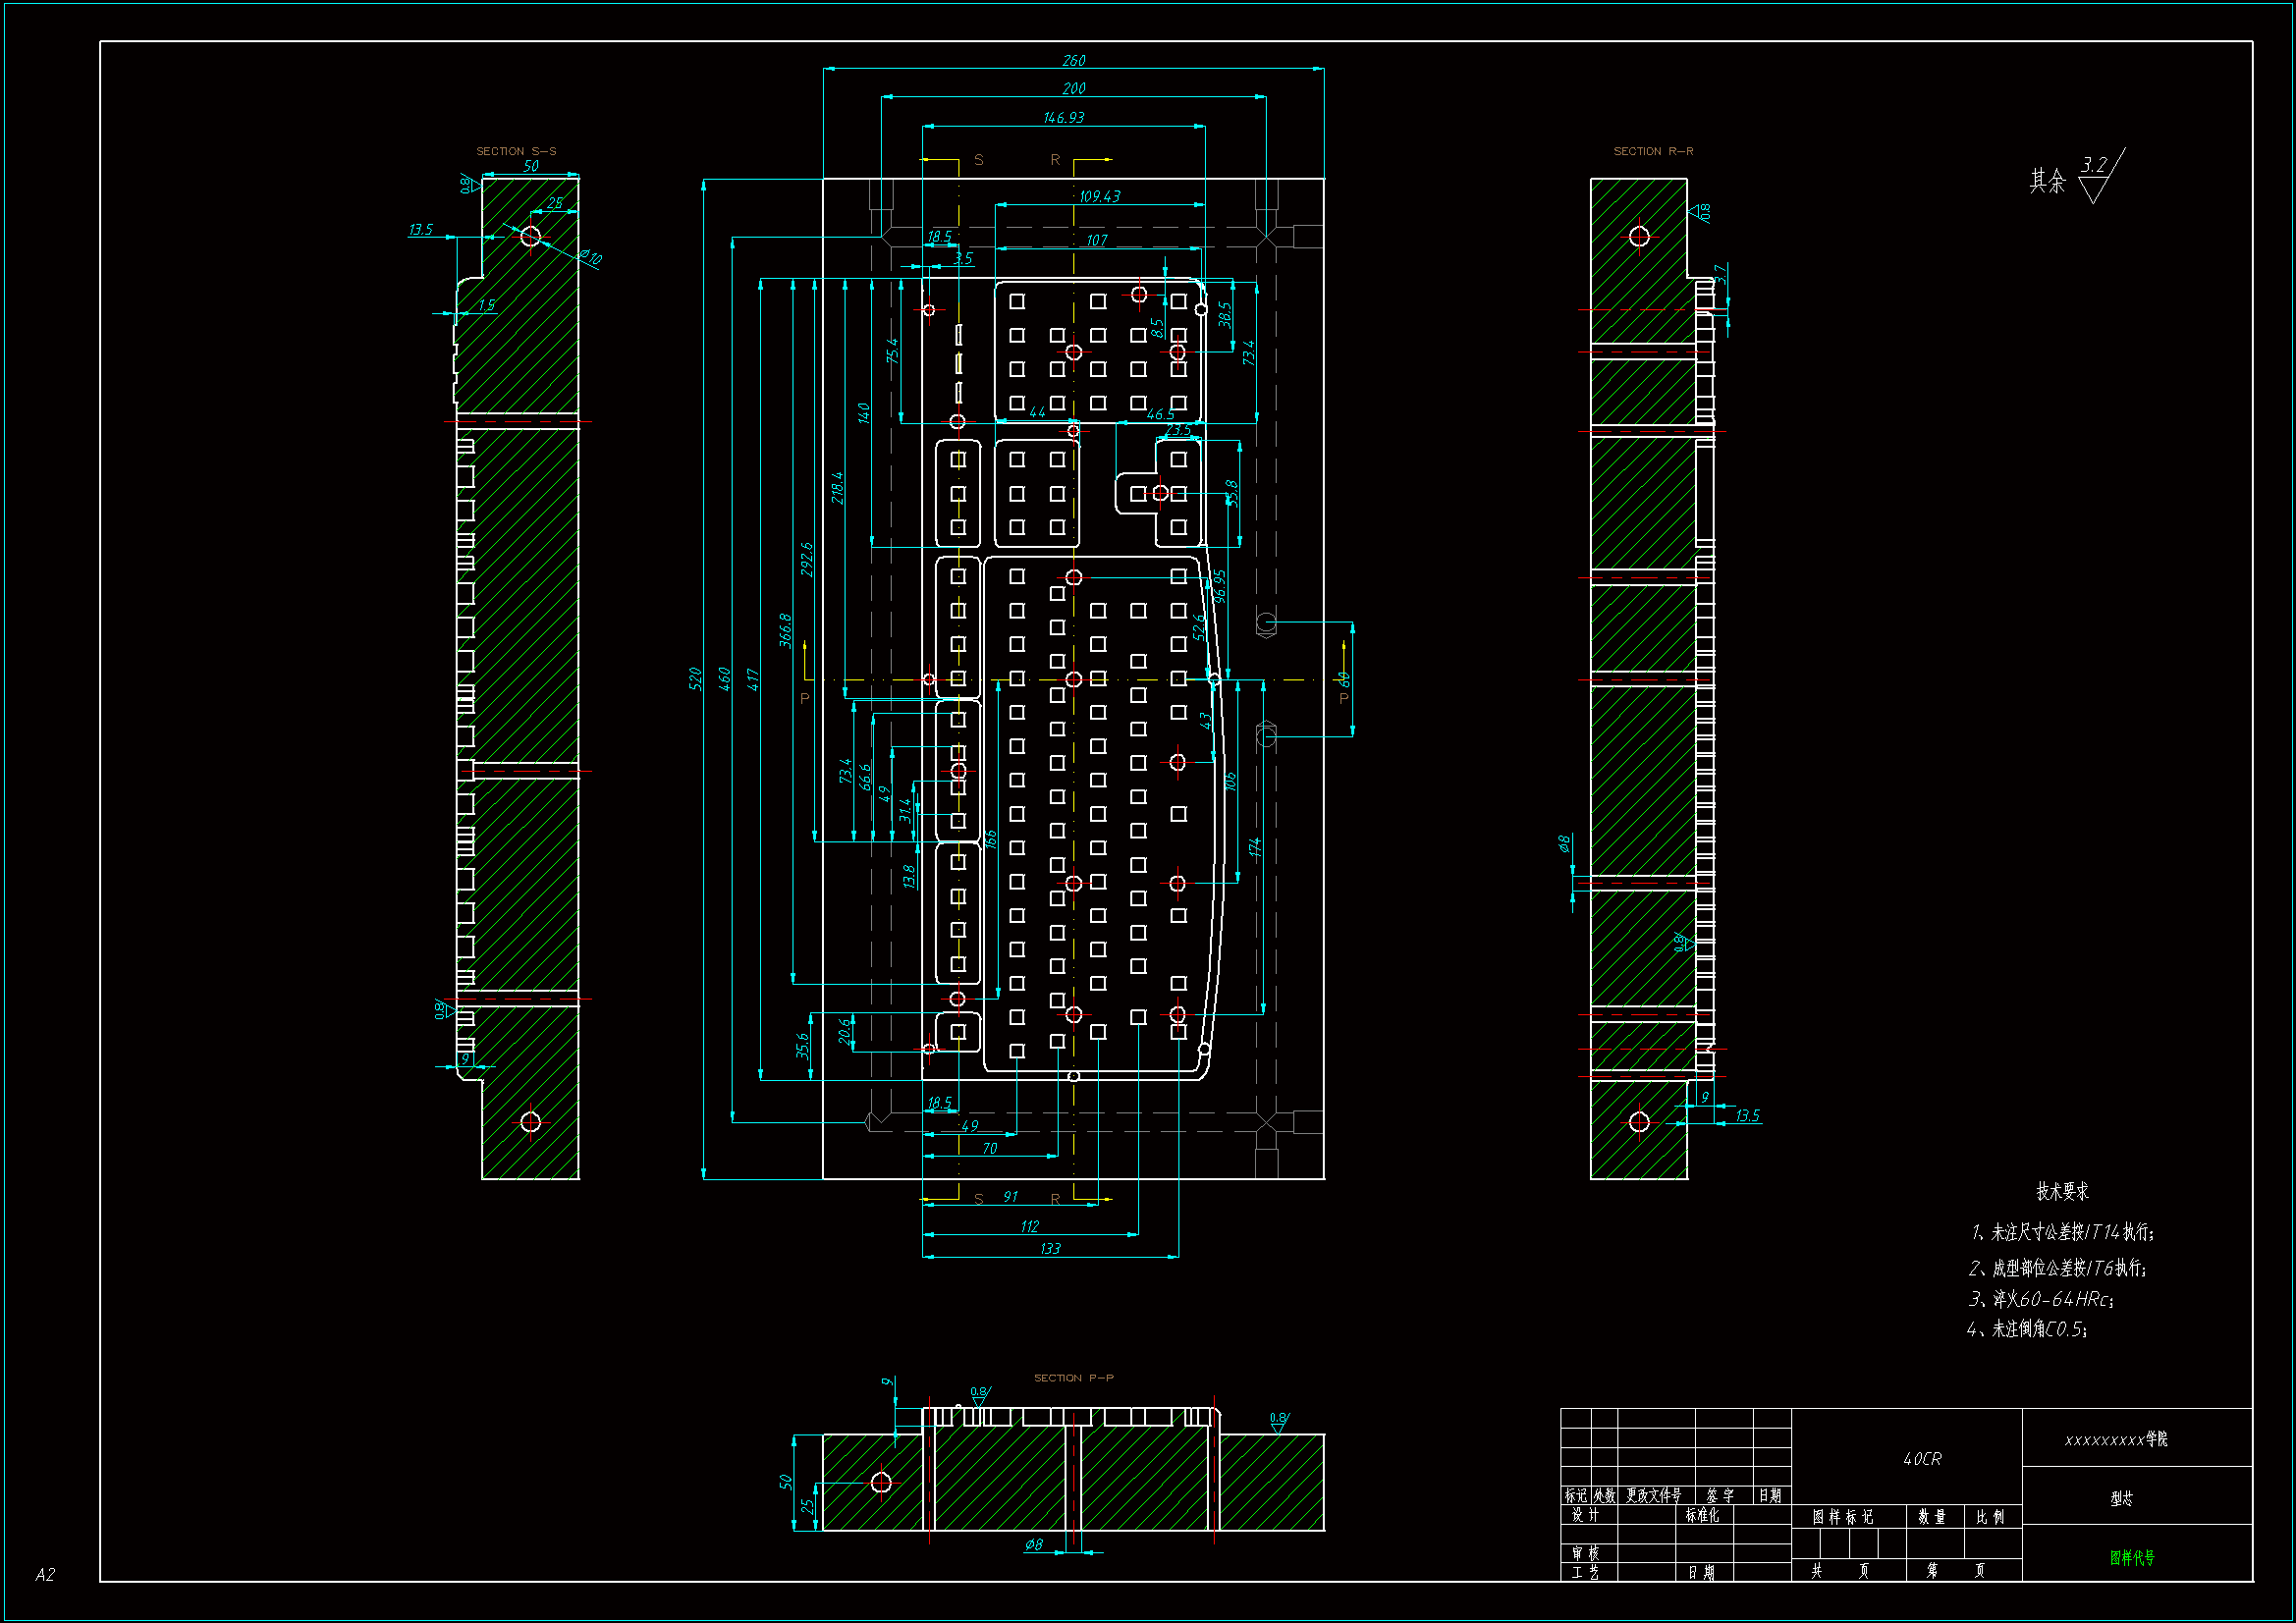Click the SECTION P-P label

[1073, 1378]
